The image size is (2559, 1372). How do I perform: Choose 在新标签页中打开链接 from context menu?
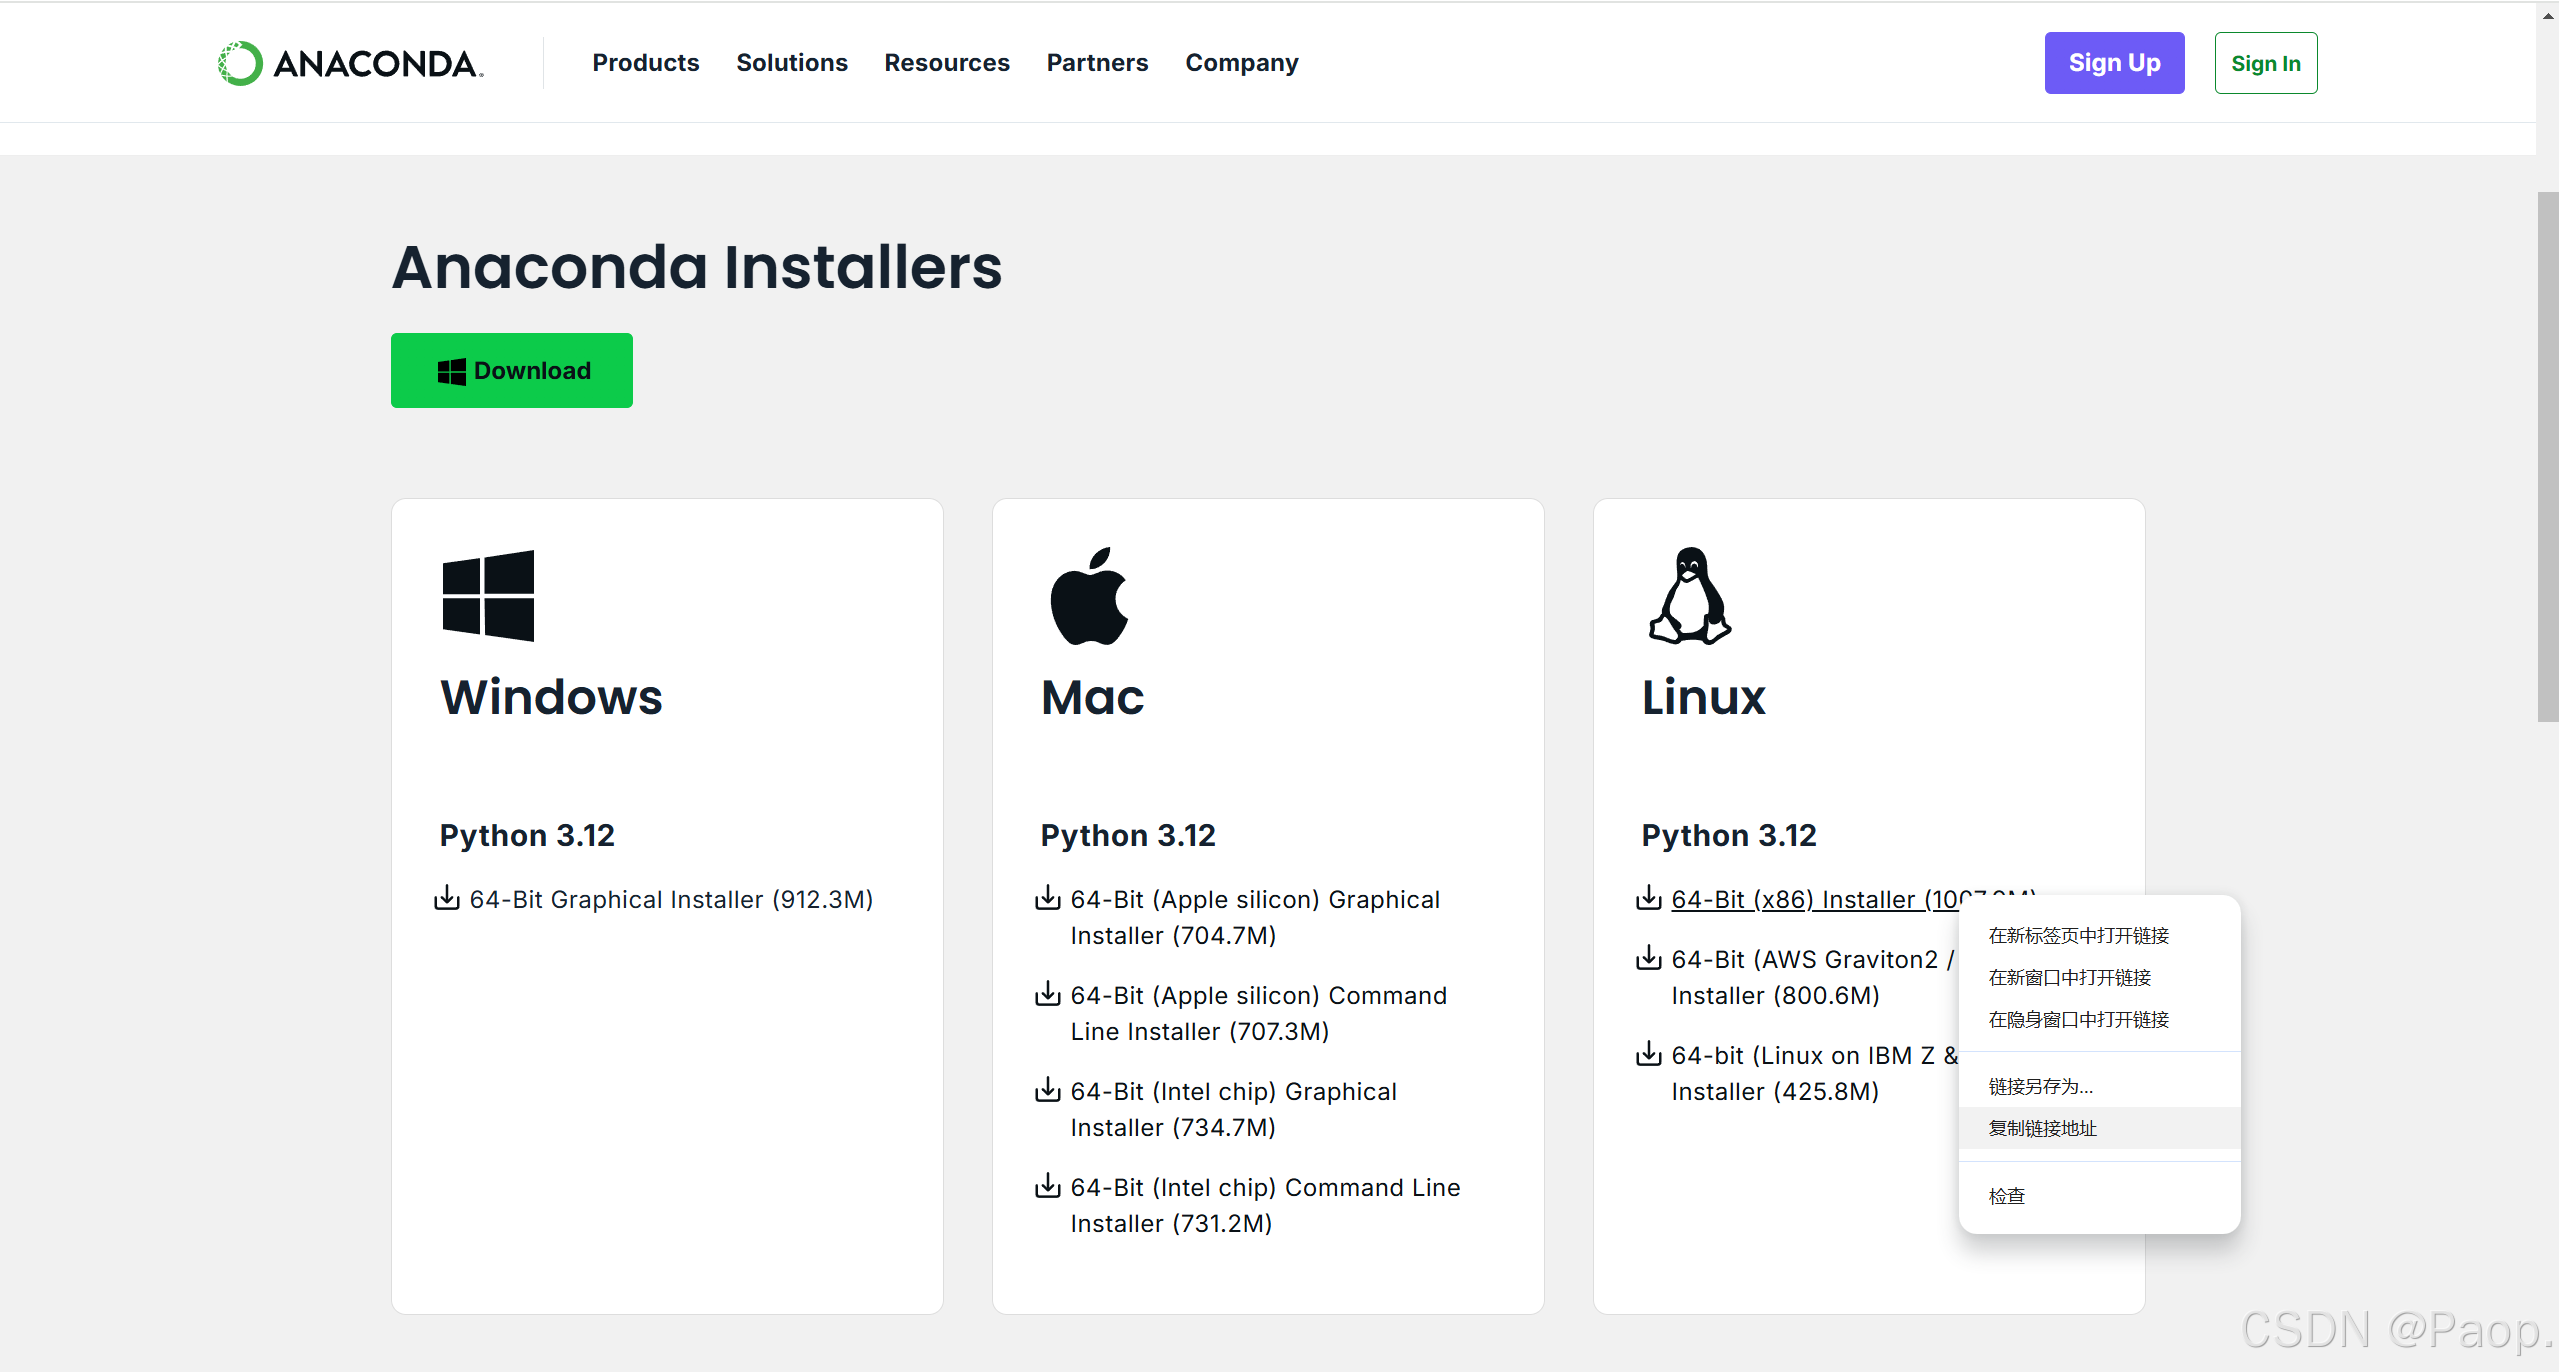coord(2078,935)
